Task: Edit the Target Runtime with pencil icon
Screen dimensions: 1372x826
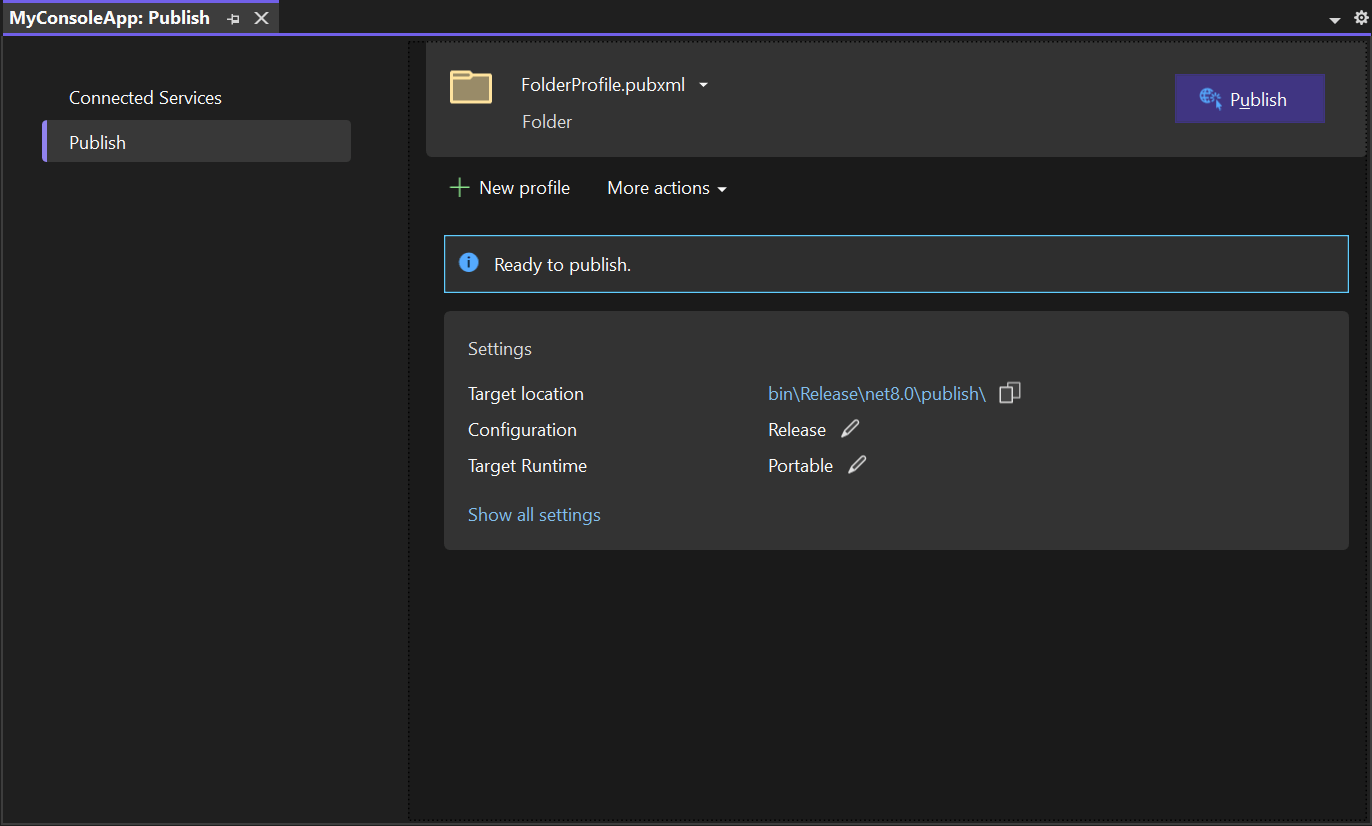Action: tap(857, 465)
